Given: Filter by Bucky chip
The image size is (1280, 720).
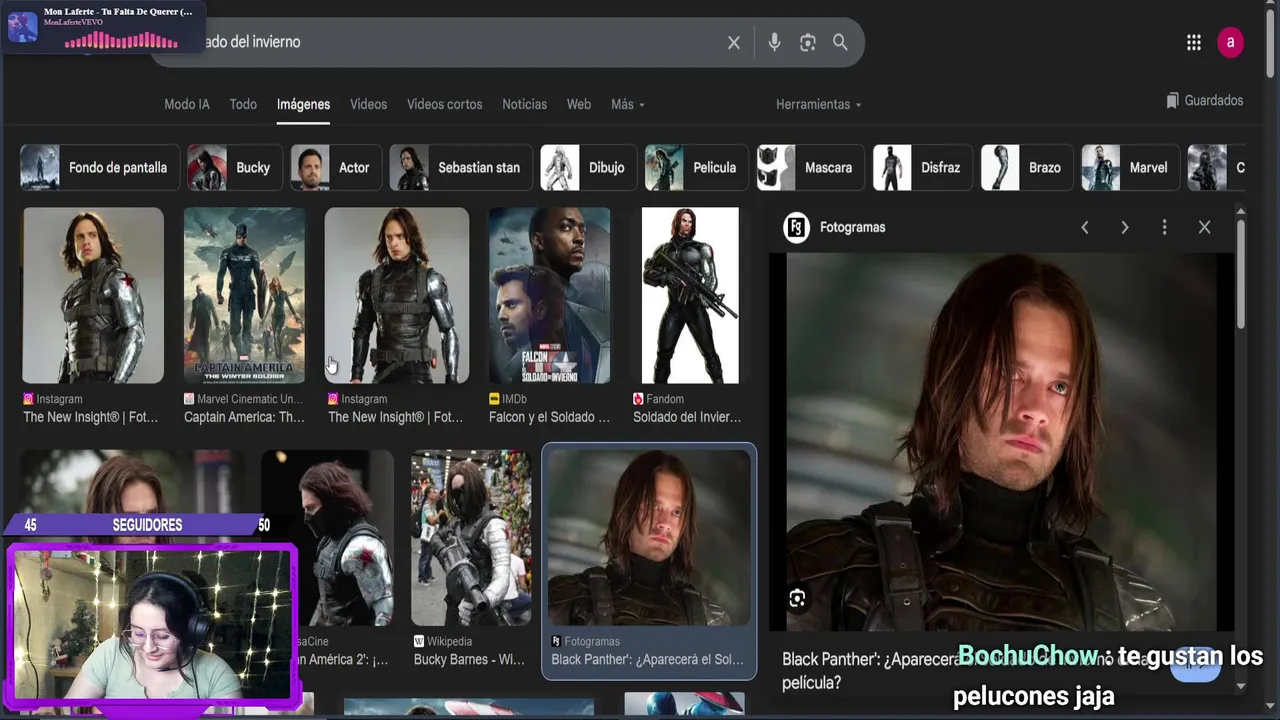Looking at the screenshot, I should click(234, 167).
